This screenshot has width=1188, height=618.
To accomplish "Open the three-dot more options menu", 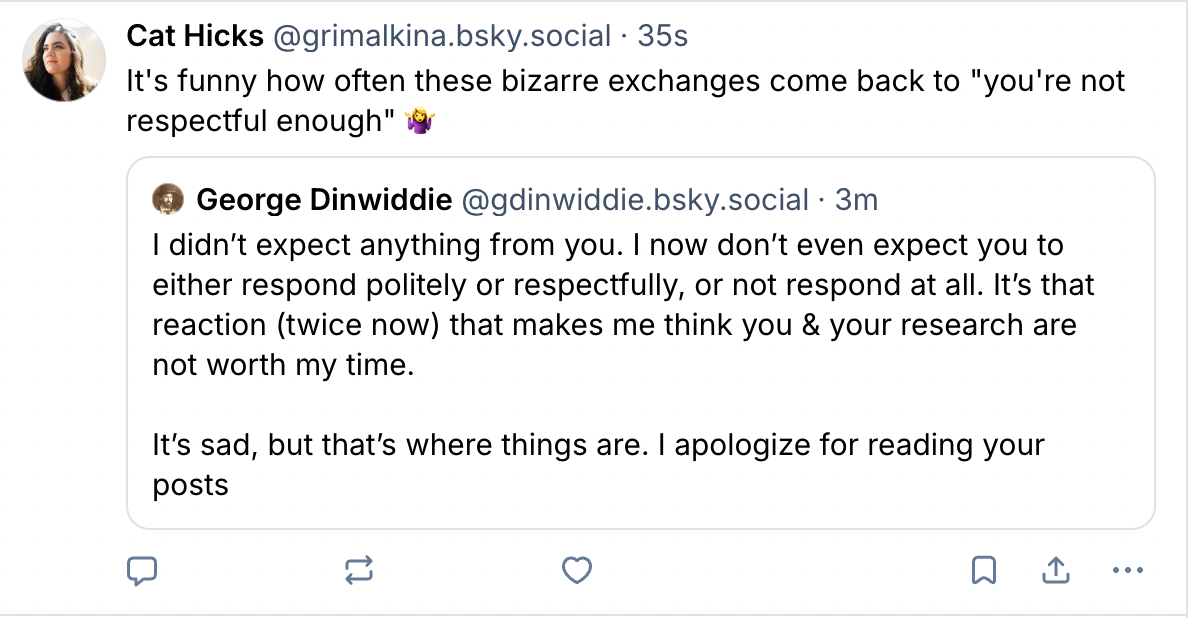I will (x=1127, y=571).
